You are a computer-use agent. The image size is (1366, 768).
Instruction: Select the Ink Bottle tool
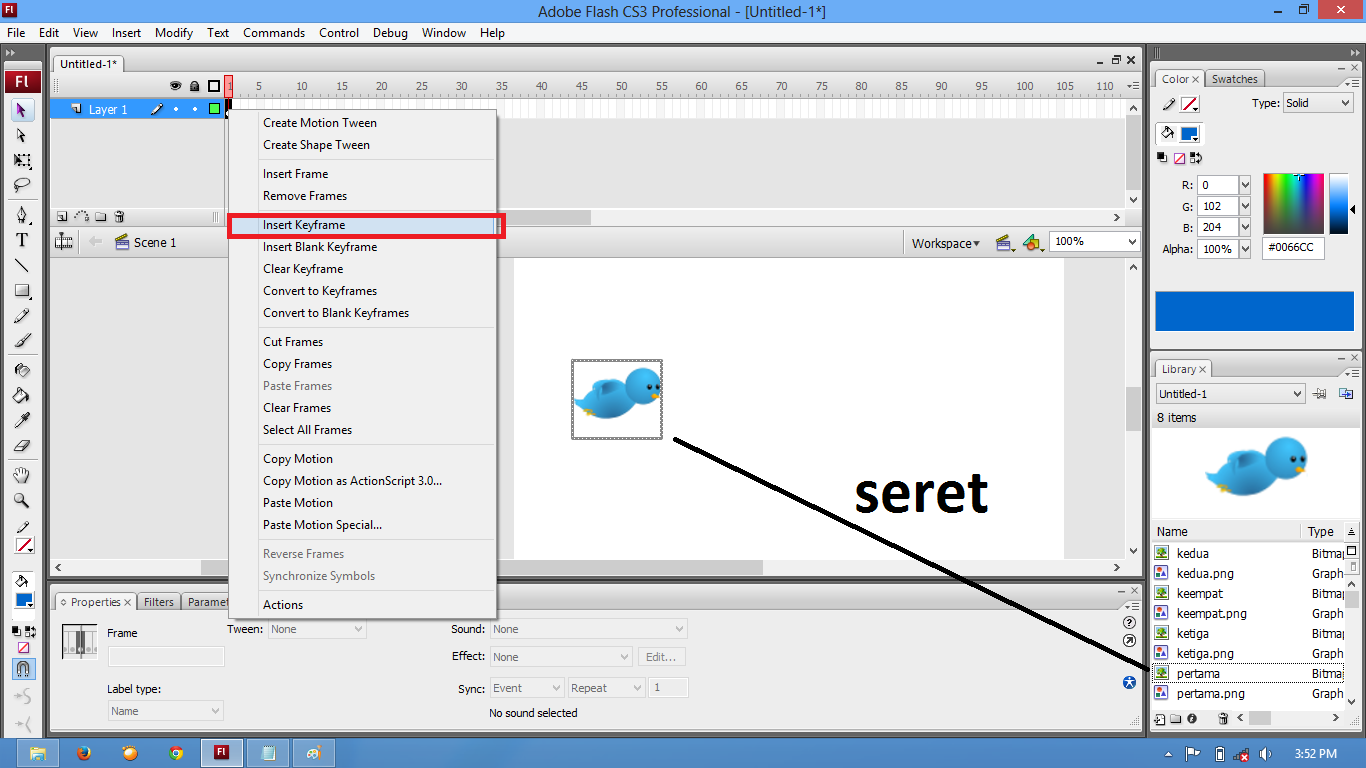pyautogui.click(x=22, y=370)
